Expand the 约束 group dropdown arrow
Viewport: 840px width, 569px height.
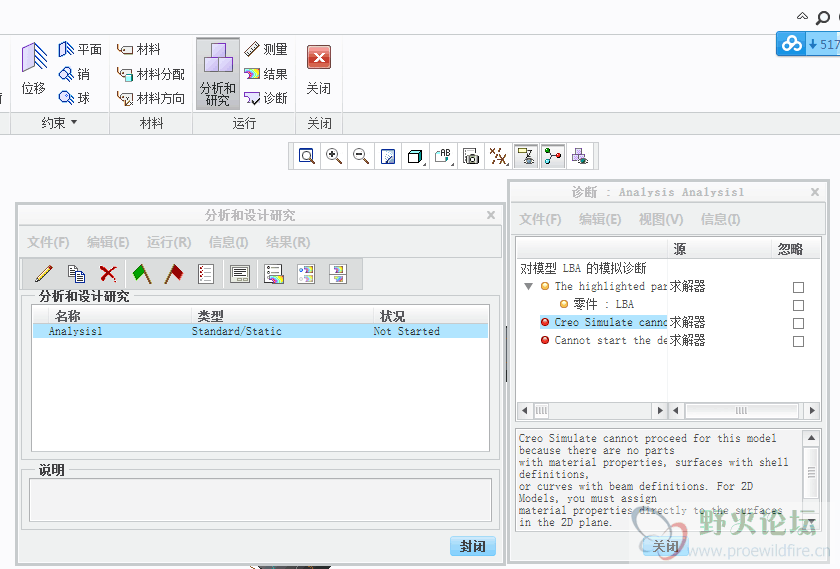pos(74,122)
